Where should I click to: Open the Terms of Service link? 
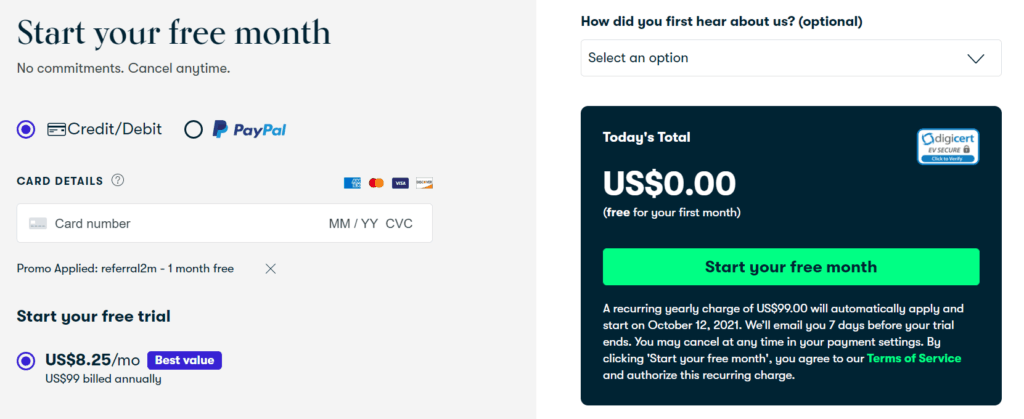click(x=914, y=358)
